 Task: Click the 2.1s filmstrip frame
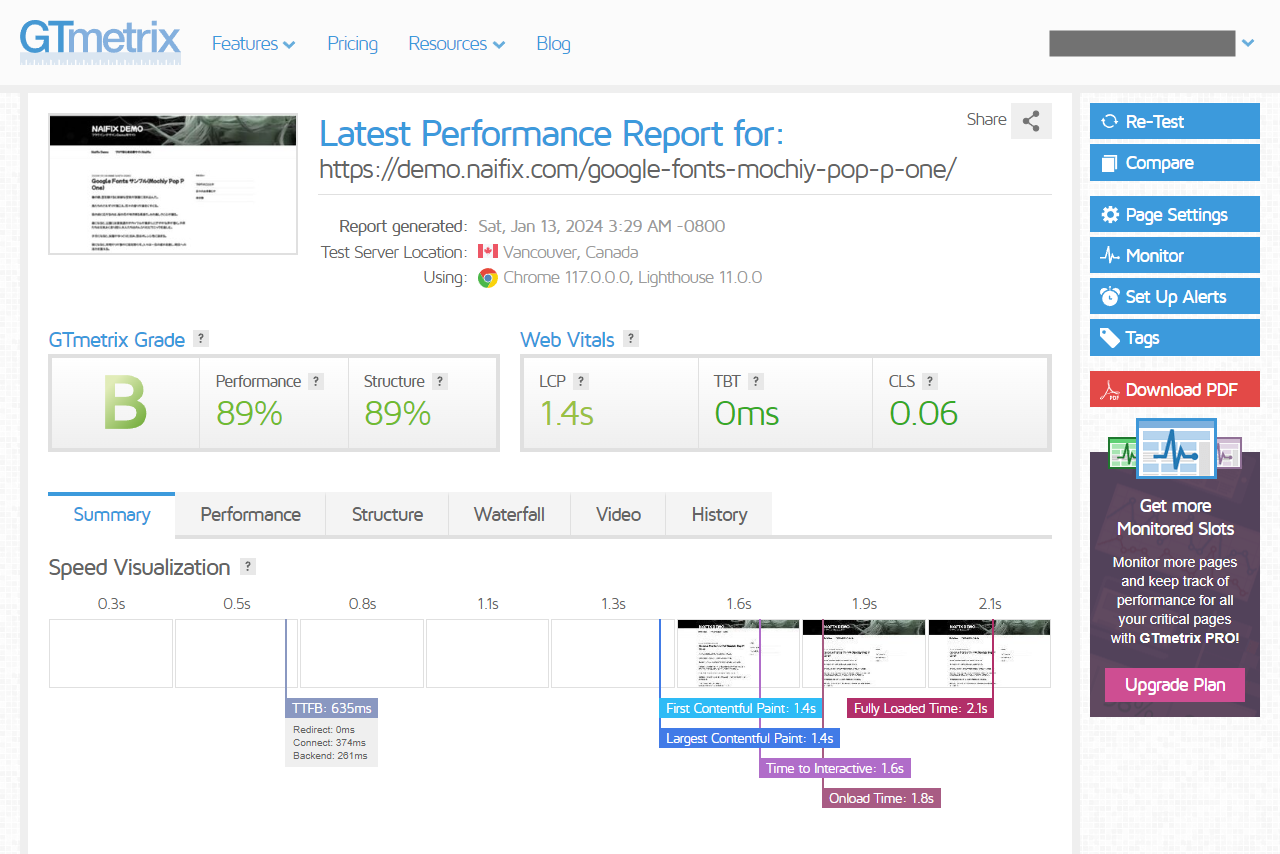pos(989,653)
